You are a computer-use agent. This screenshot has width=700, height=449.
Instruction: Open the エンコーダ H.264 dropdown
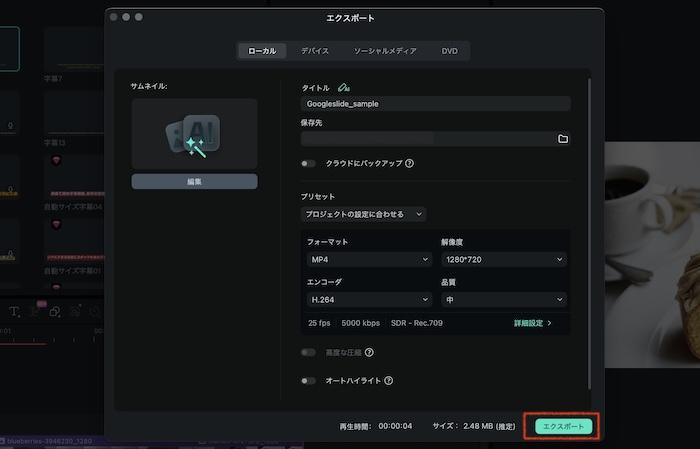(x=369, y=299)
